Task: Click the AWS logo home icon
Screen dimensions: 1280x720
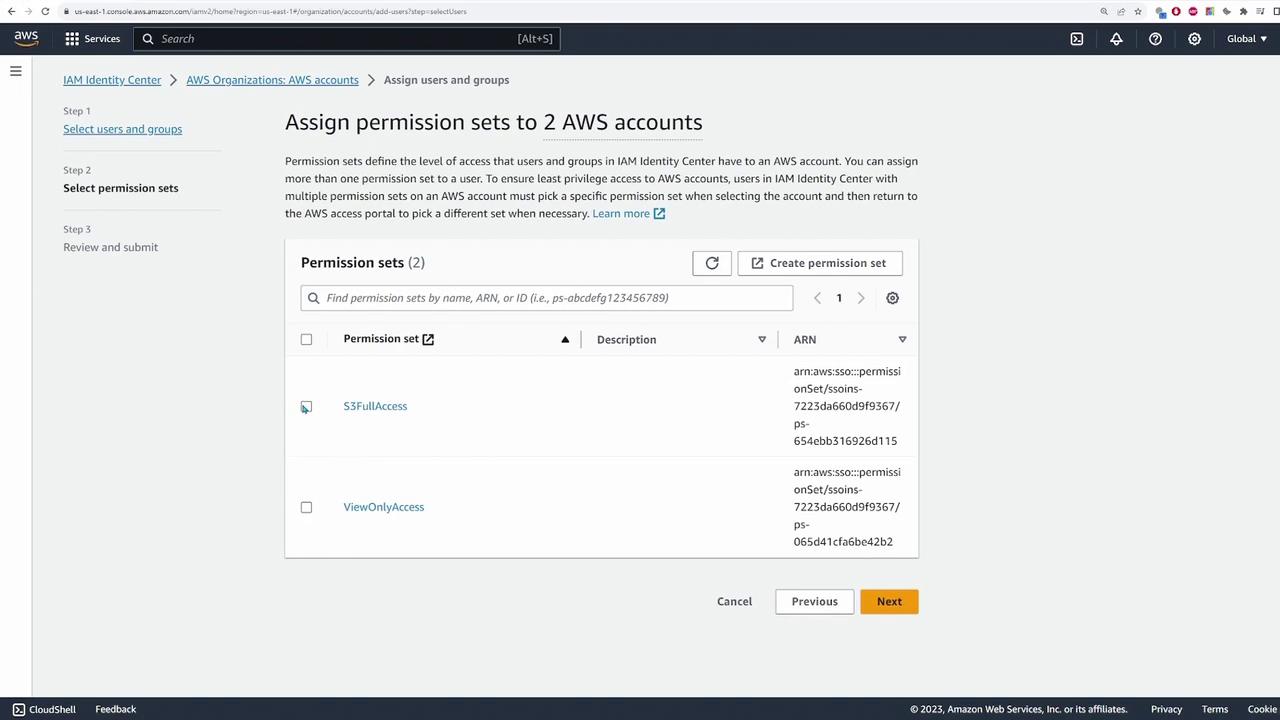Action: (26, 38)
